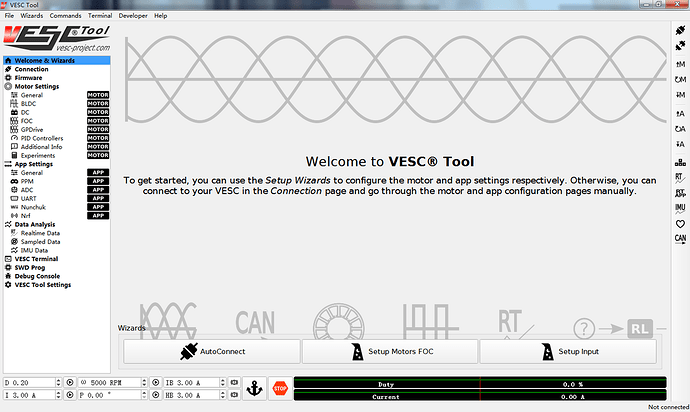Viewport: 690px width, 412px height.
Task: Click the red STOP button icon
Action: [280, 389]
